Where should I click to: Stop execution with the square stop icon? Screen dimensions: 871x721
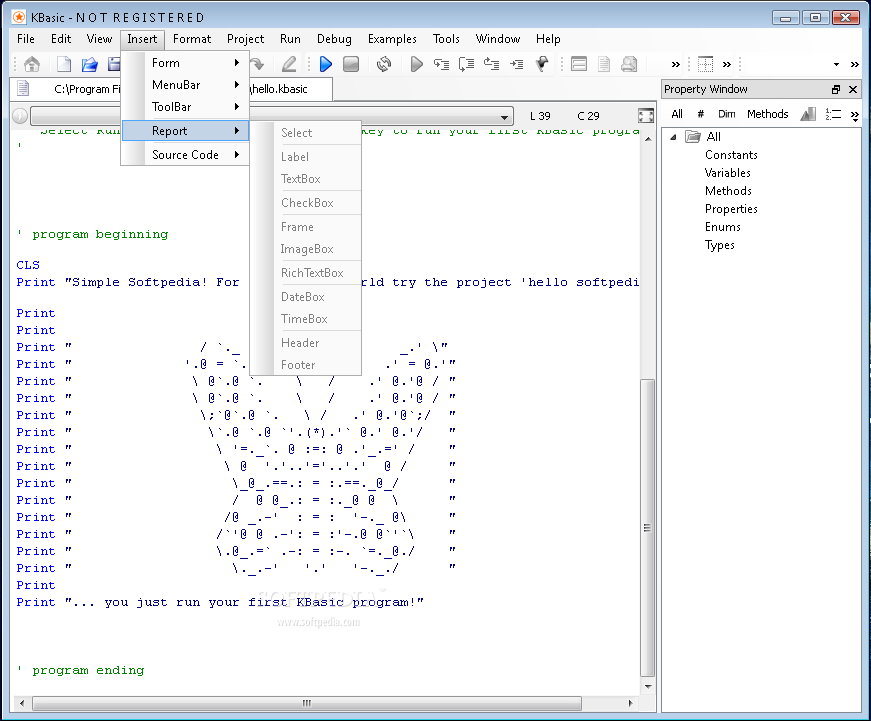351,64
